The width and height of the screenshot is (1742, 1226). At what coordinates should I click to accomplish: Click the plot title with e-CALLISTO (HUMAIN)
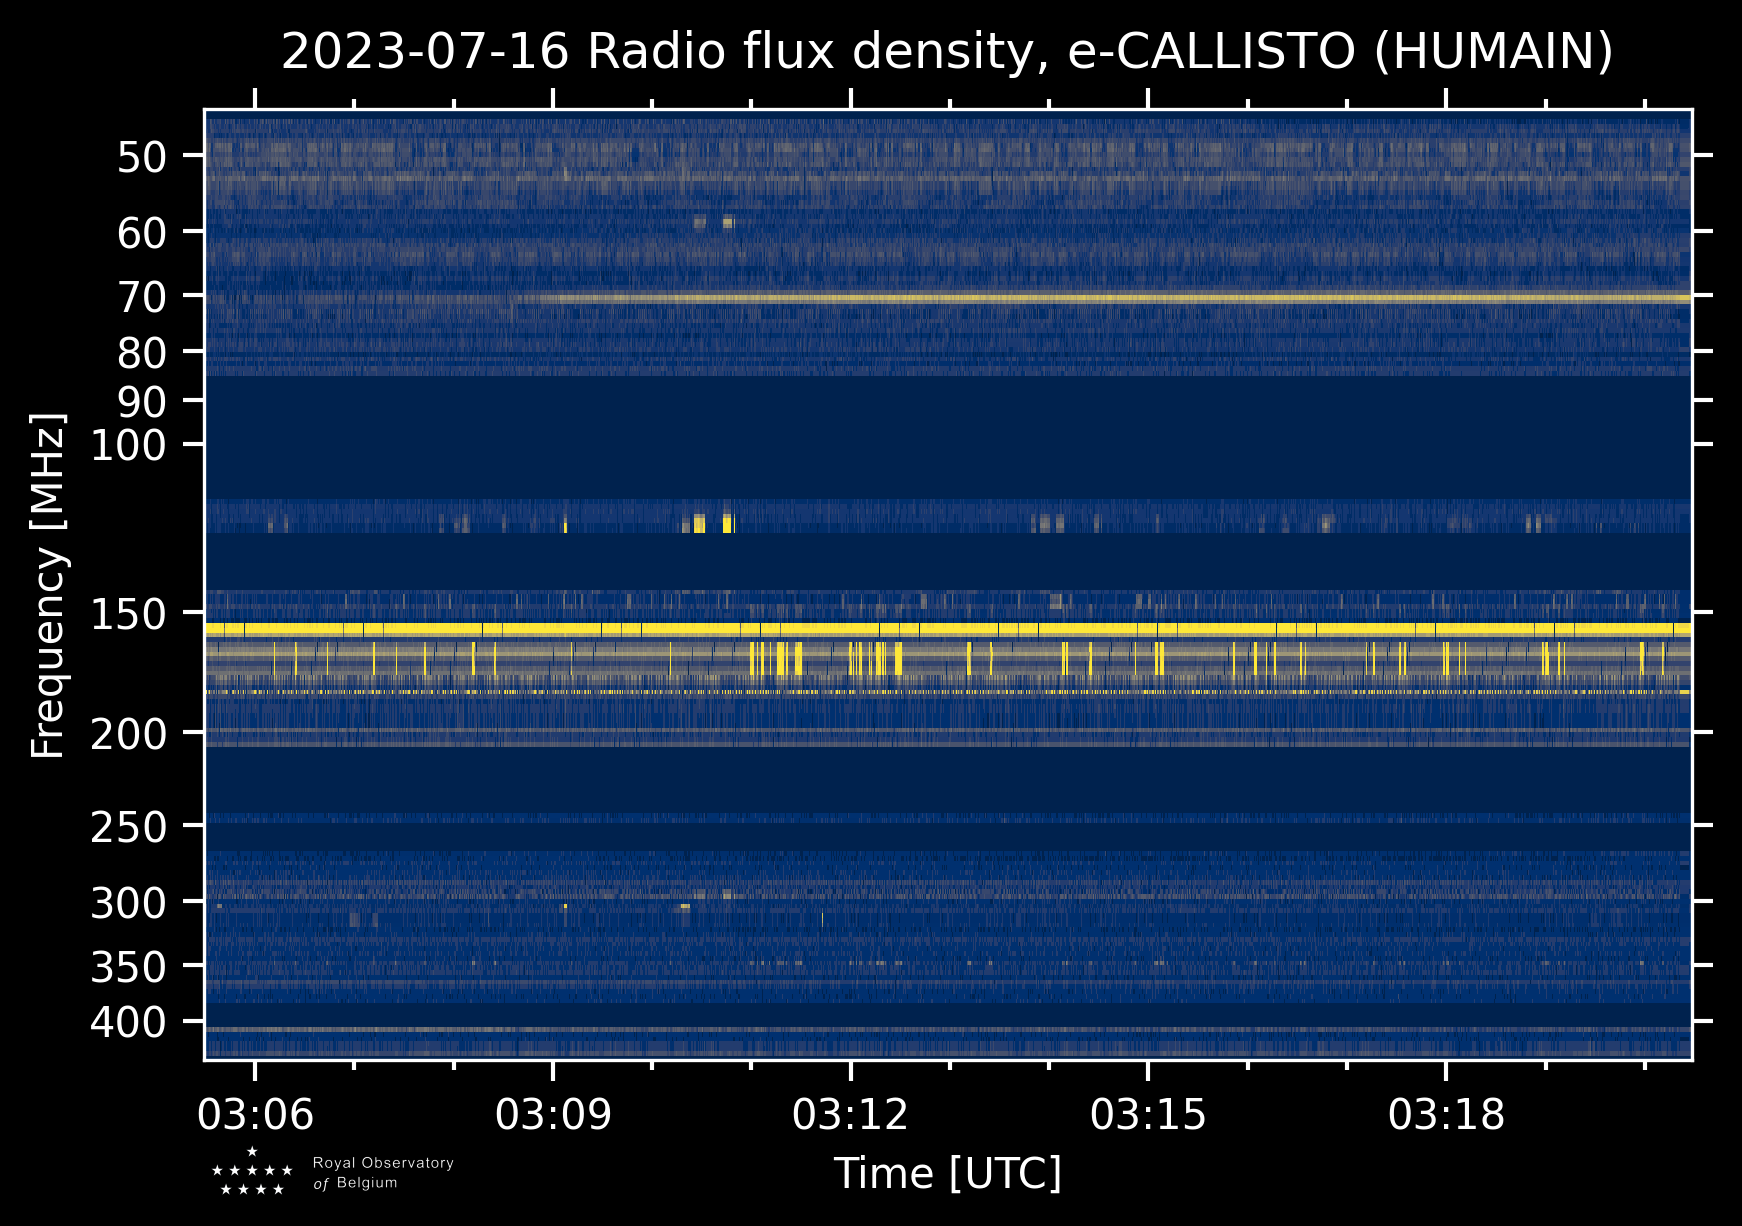(947, 52)
